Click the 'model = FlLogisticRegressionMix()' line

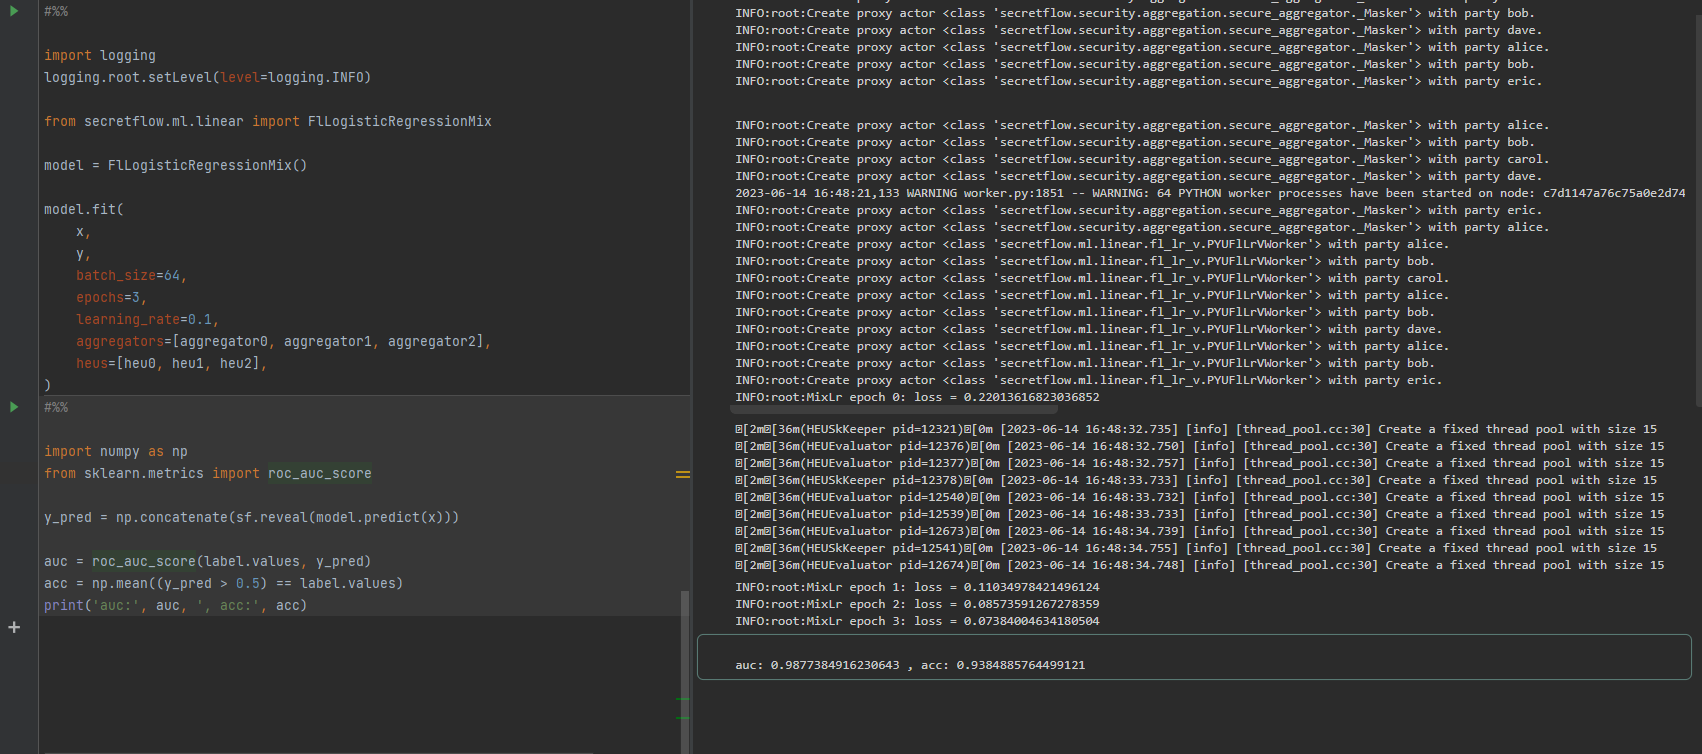(175, 165)
